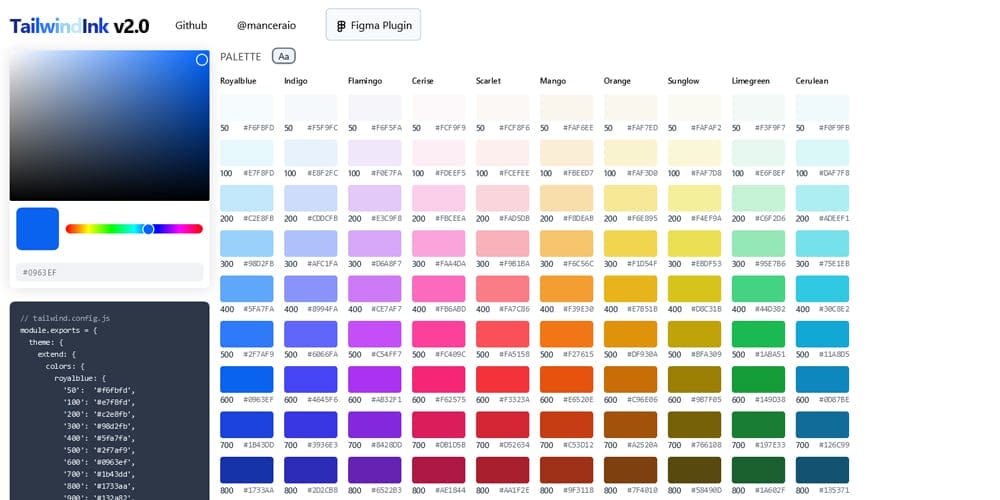Viewport: 1000px width, 500px height.
Task: Select Flamingo 600 swatch #AB32F1
Action: click(x=375, y=379)
